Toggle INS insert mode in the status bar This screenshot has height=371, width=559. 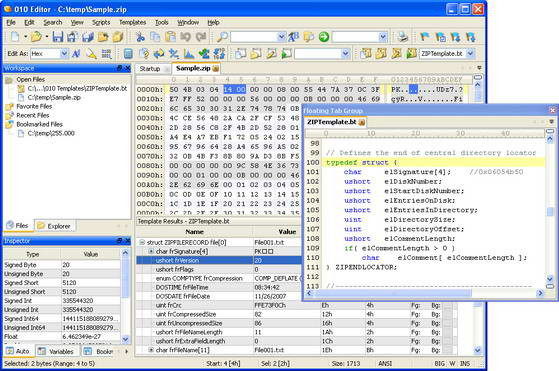point(465,364)
